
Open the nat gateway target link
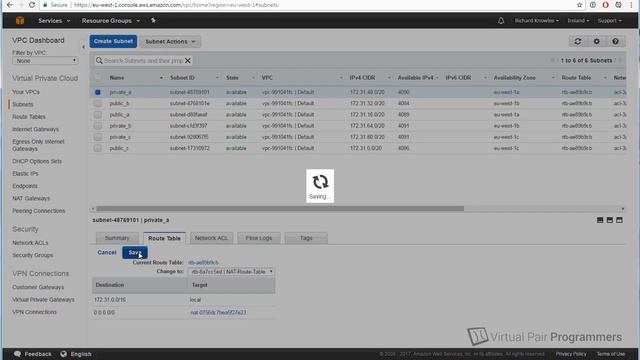pos(218,313)
